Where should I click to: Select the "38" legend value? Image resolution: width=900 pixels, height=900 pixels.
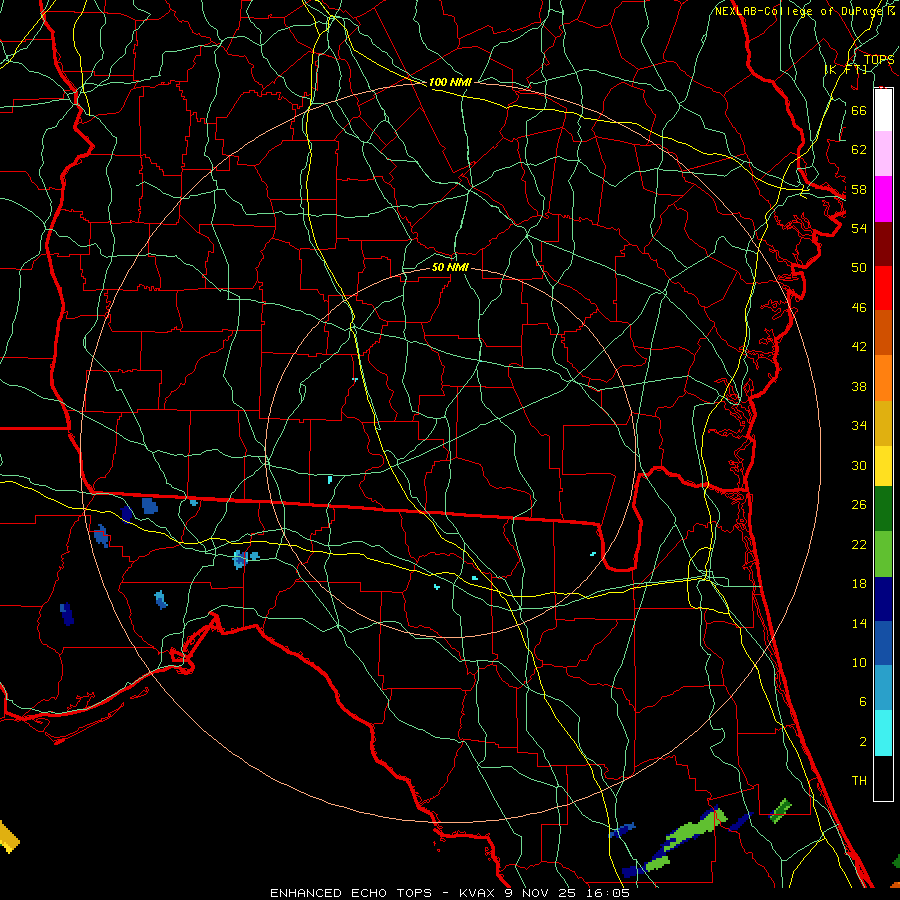point(859,387)
